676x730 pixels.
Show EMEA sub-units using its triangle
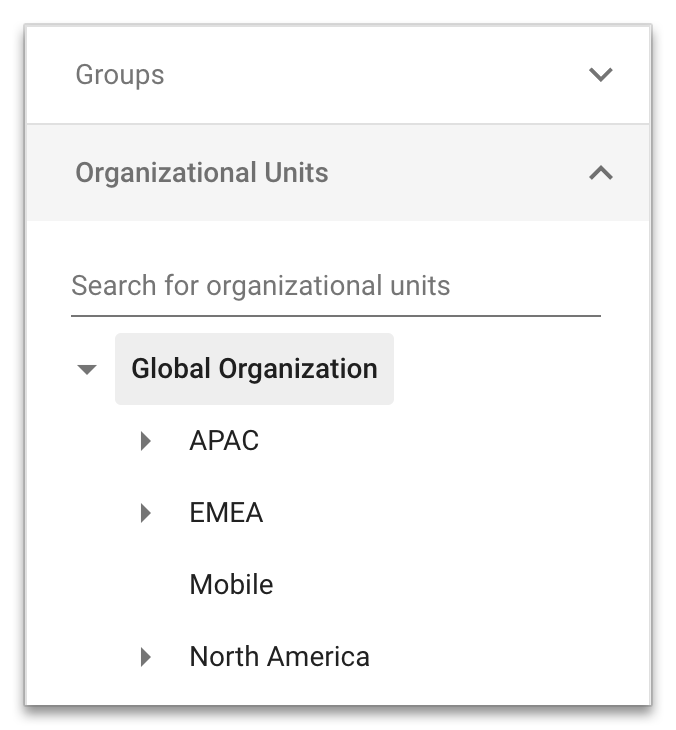[x=146, y=513]
